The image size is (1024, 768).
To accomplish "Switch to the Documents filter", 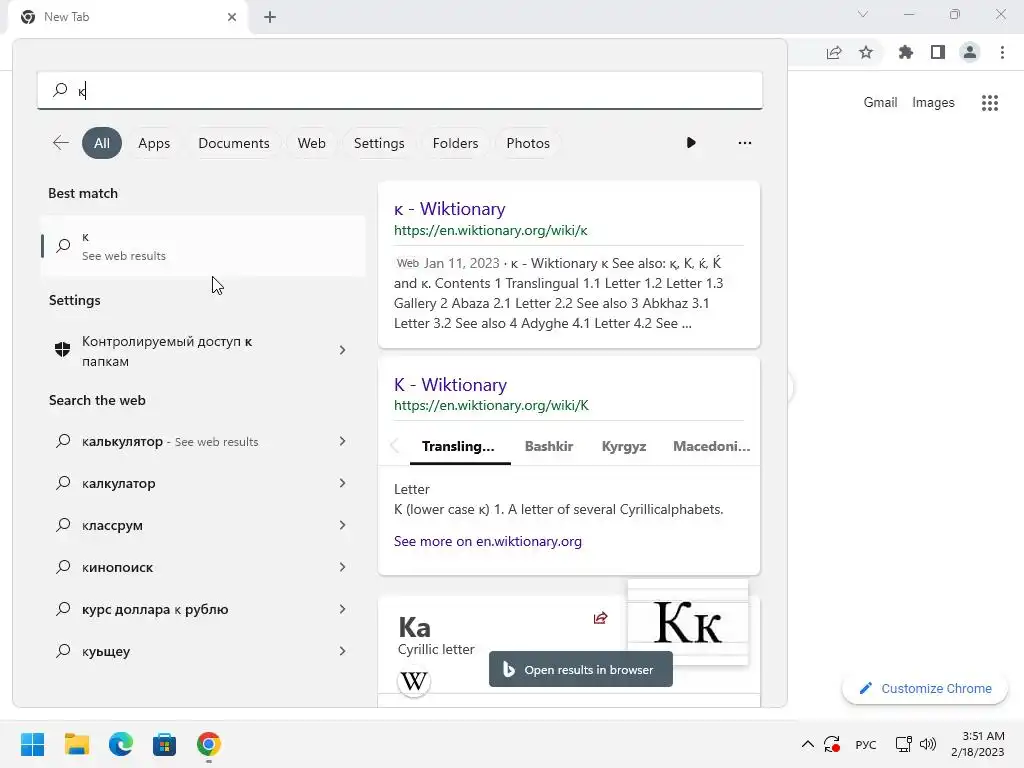I will [x=234, y=143].
